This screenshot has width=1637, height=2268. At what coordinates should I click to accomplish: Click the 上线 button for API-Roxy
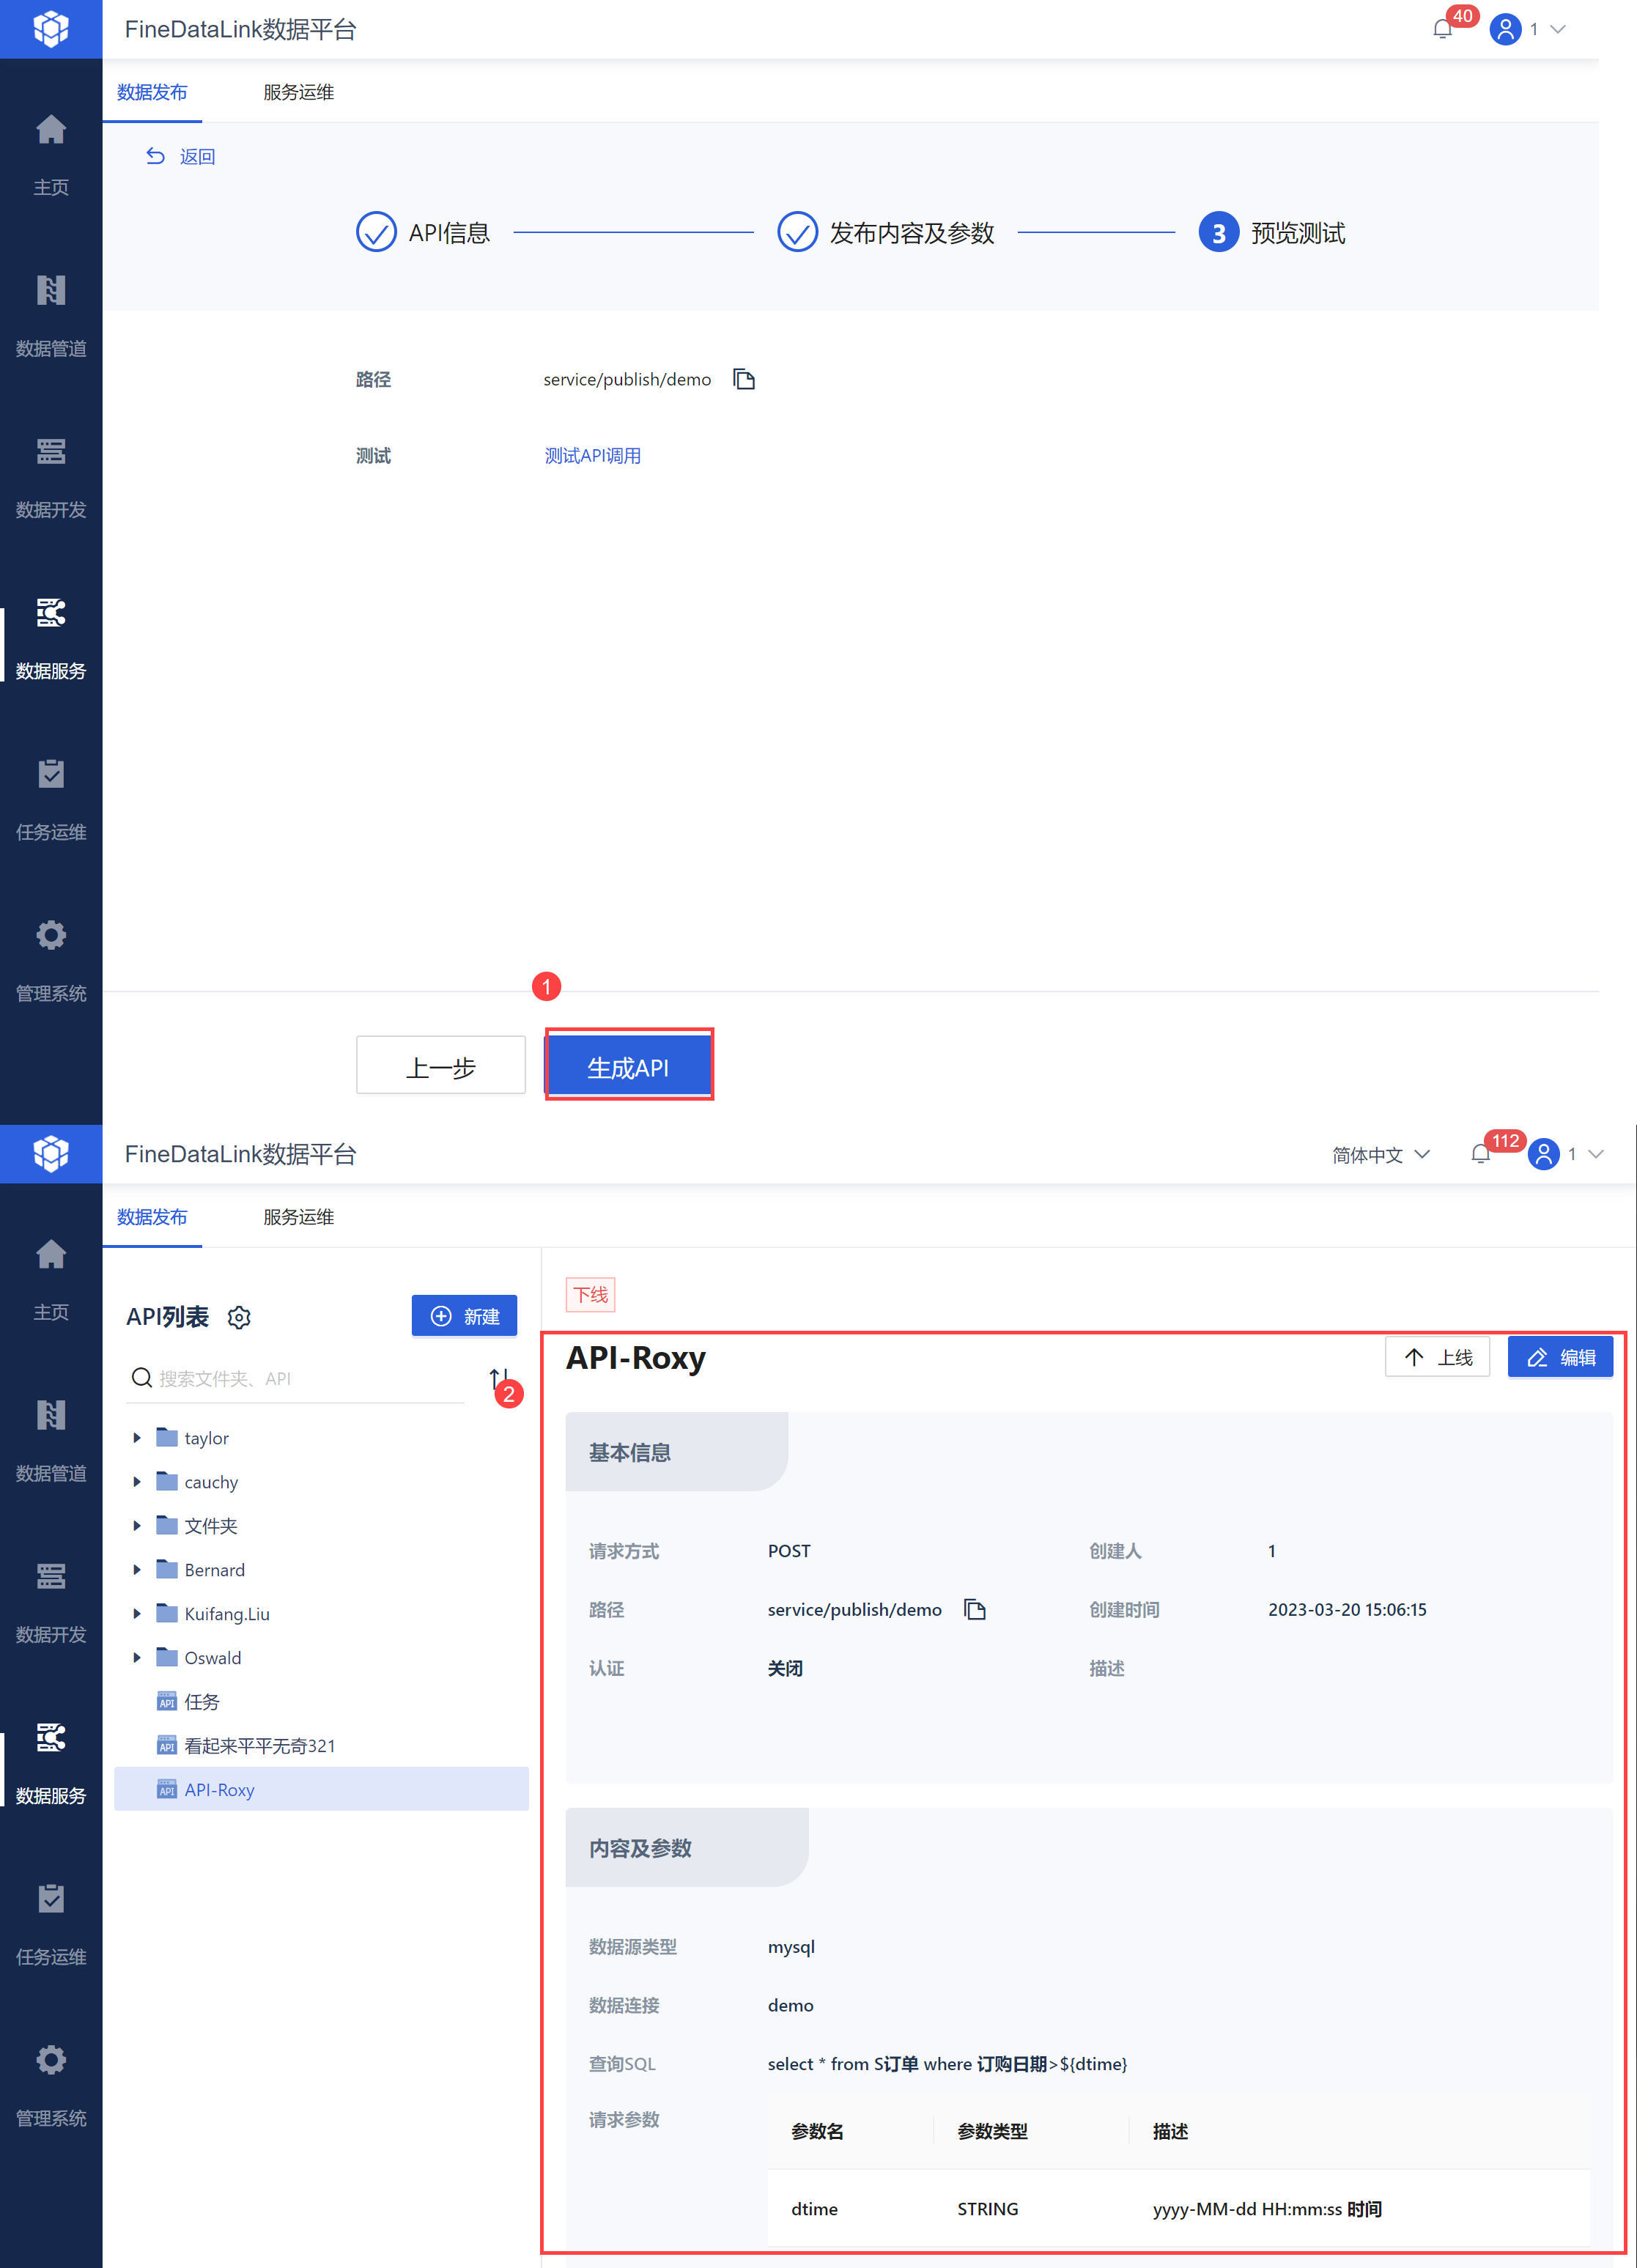[1437, 1357]
